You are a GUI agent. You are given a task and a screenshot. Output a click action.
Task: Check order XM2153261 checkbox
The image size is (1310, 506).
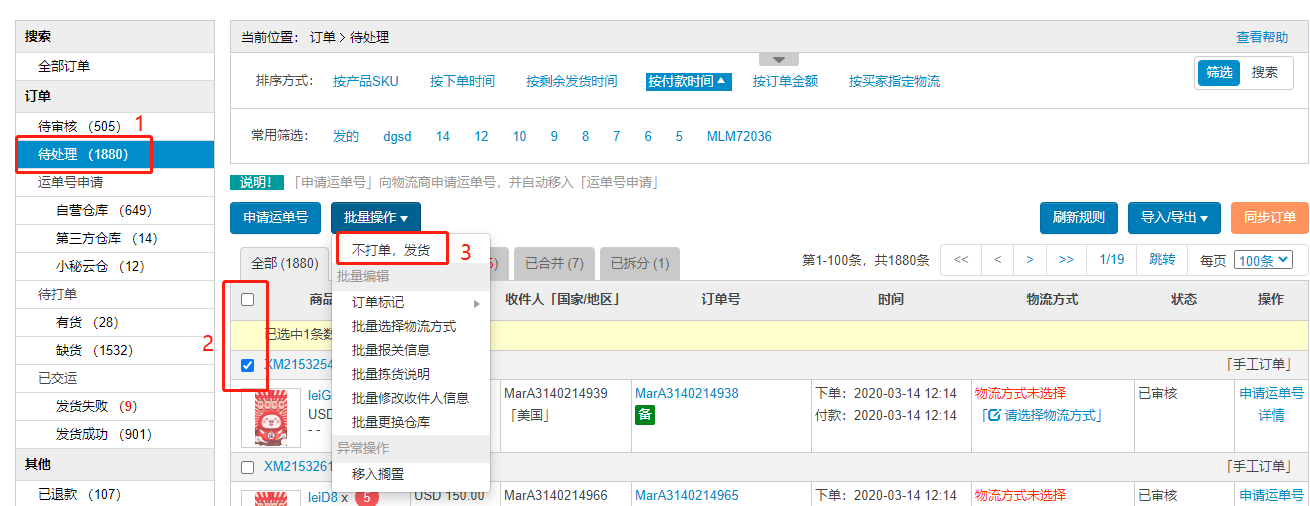point(248,467)
